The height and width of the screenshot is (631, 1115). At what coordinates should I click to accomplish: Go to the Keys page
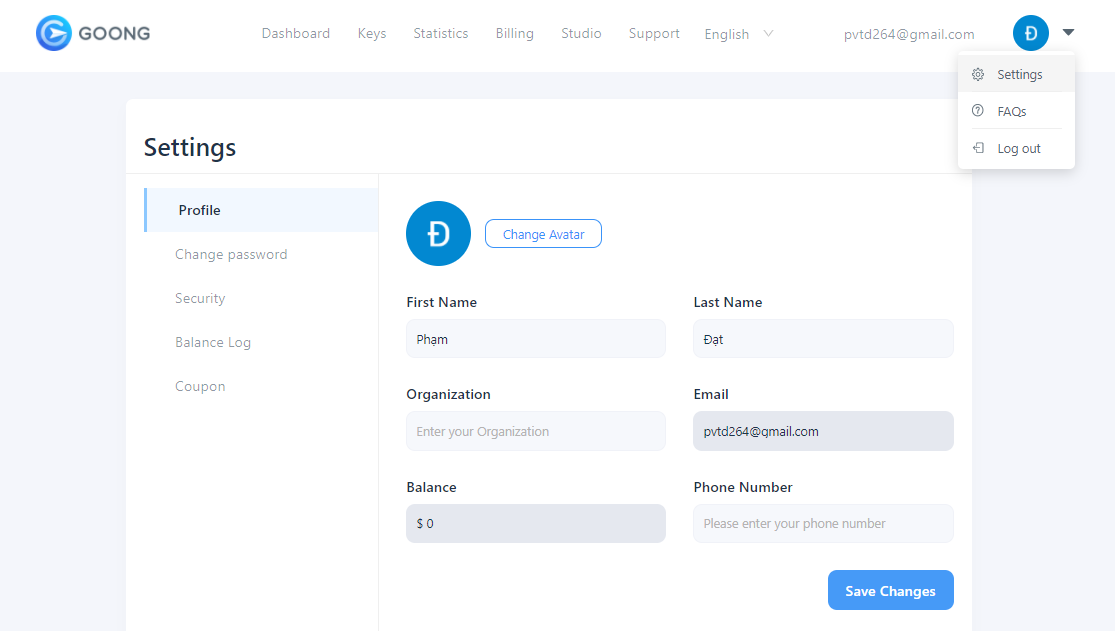(x=372, y=34)
